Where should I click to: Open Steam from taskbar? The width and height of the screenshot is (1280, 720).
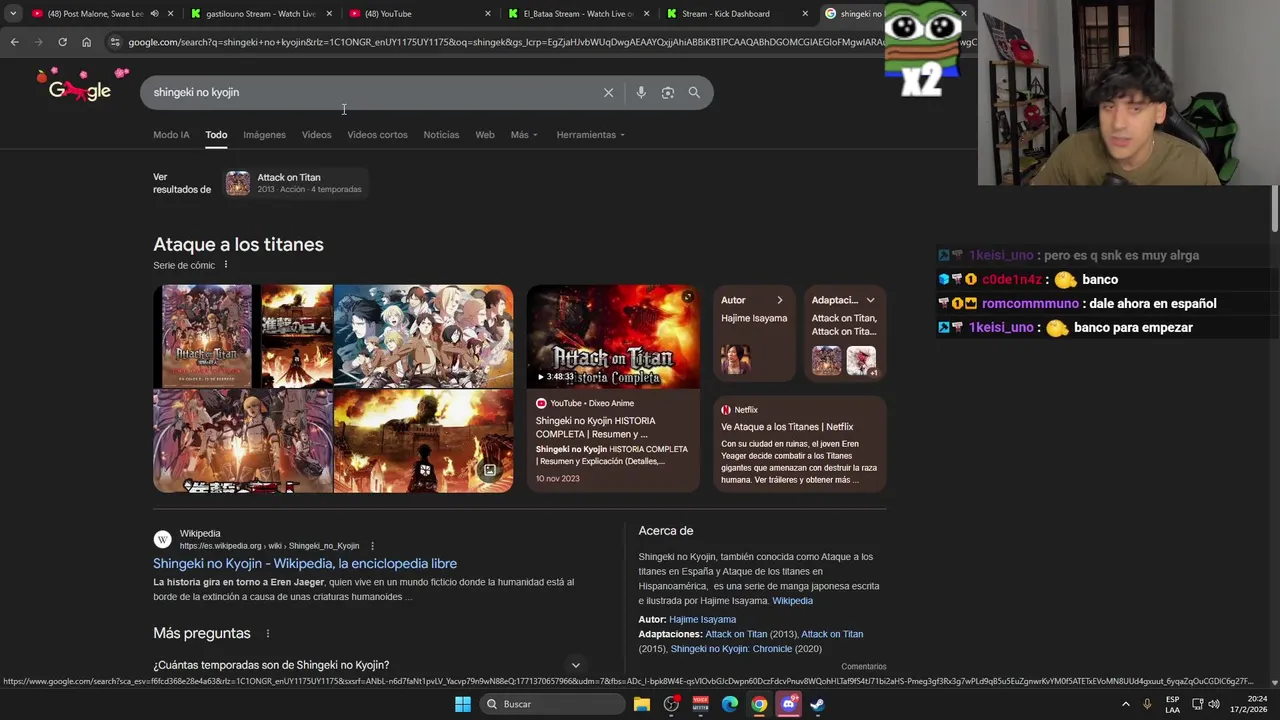817,704
